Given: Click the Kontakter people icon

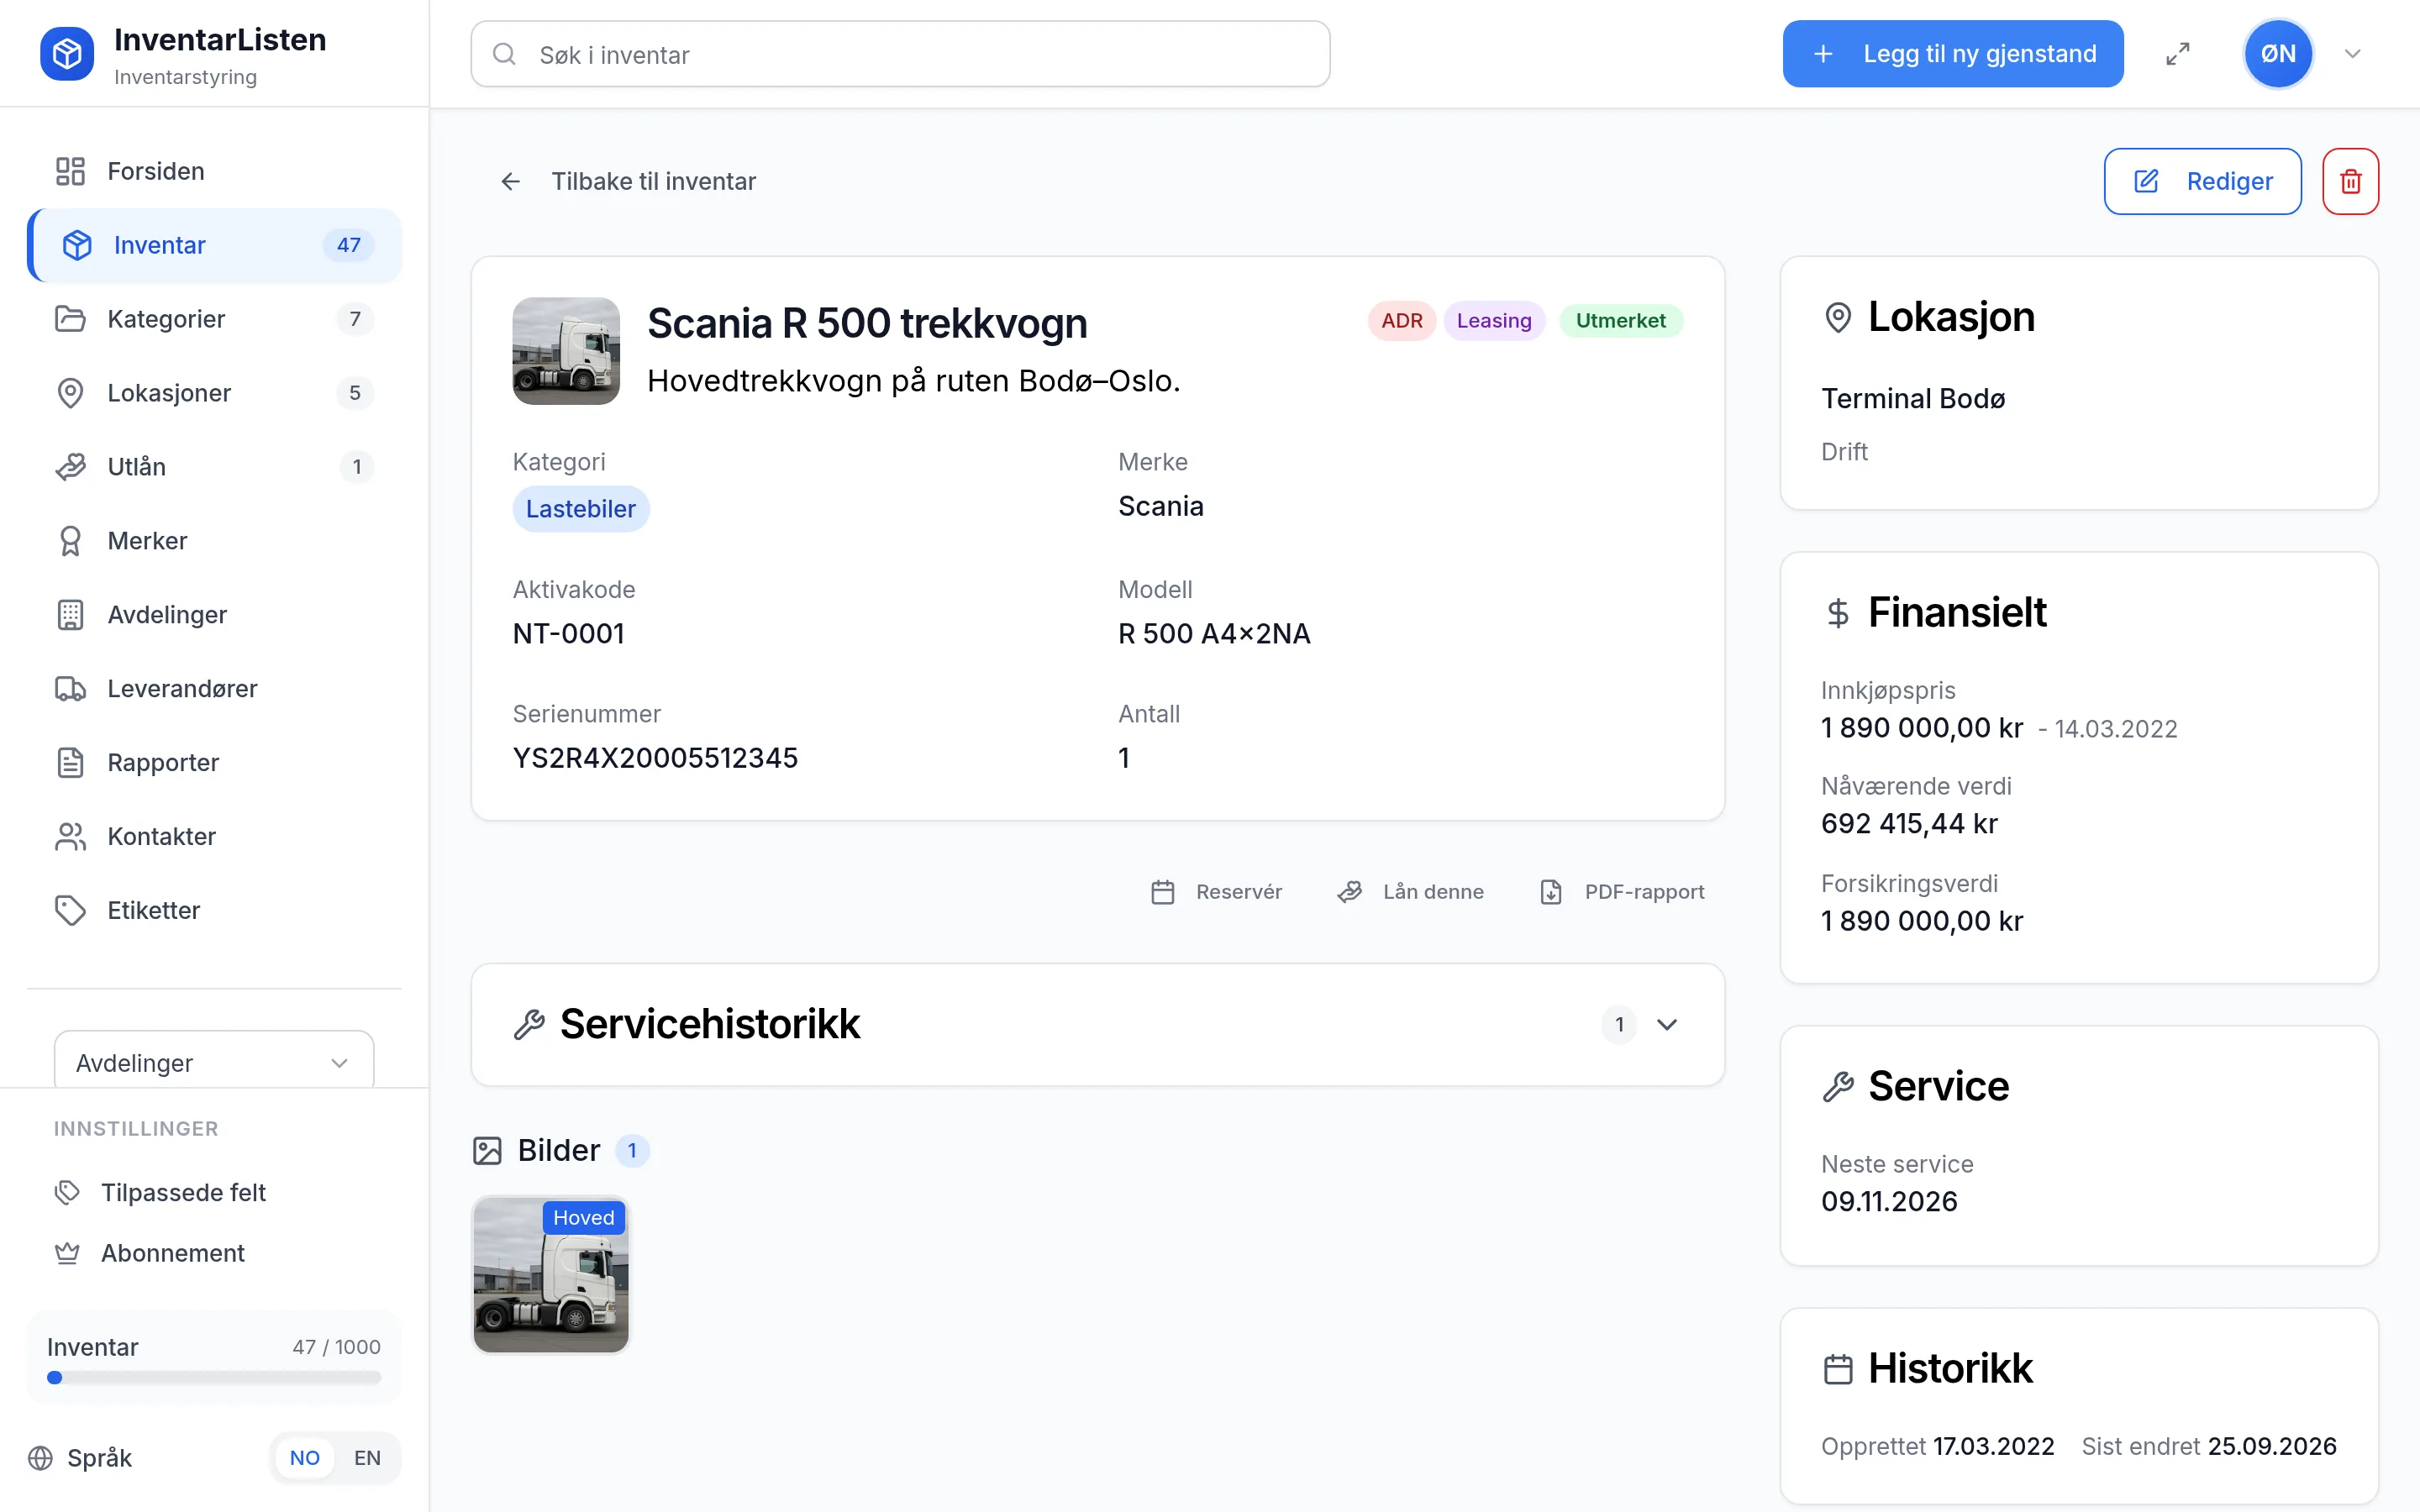Looking at the screenshot, I should 70,837.
